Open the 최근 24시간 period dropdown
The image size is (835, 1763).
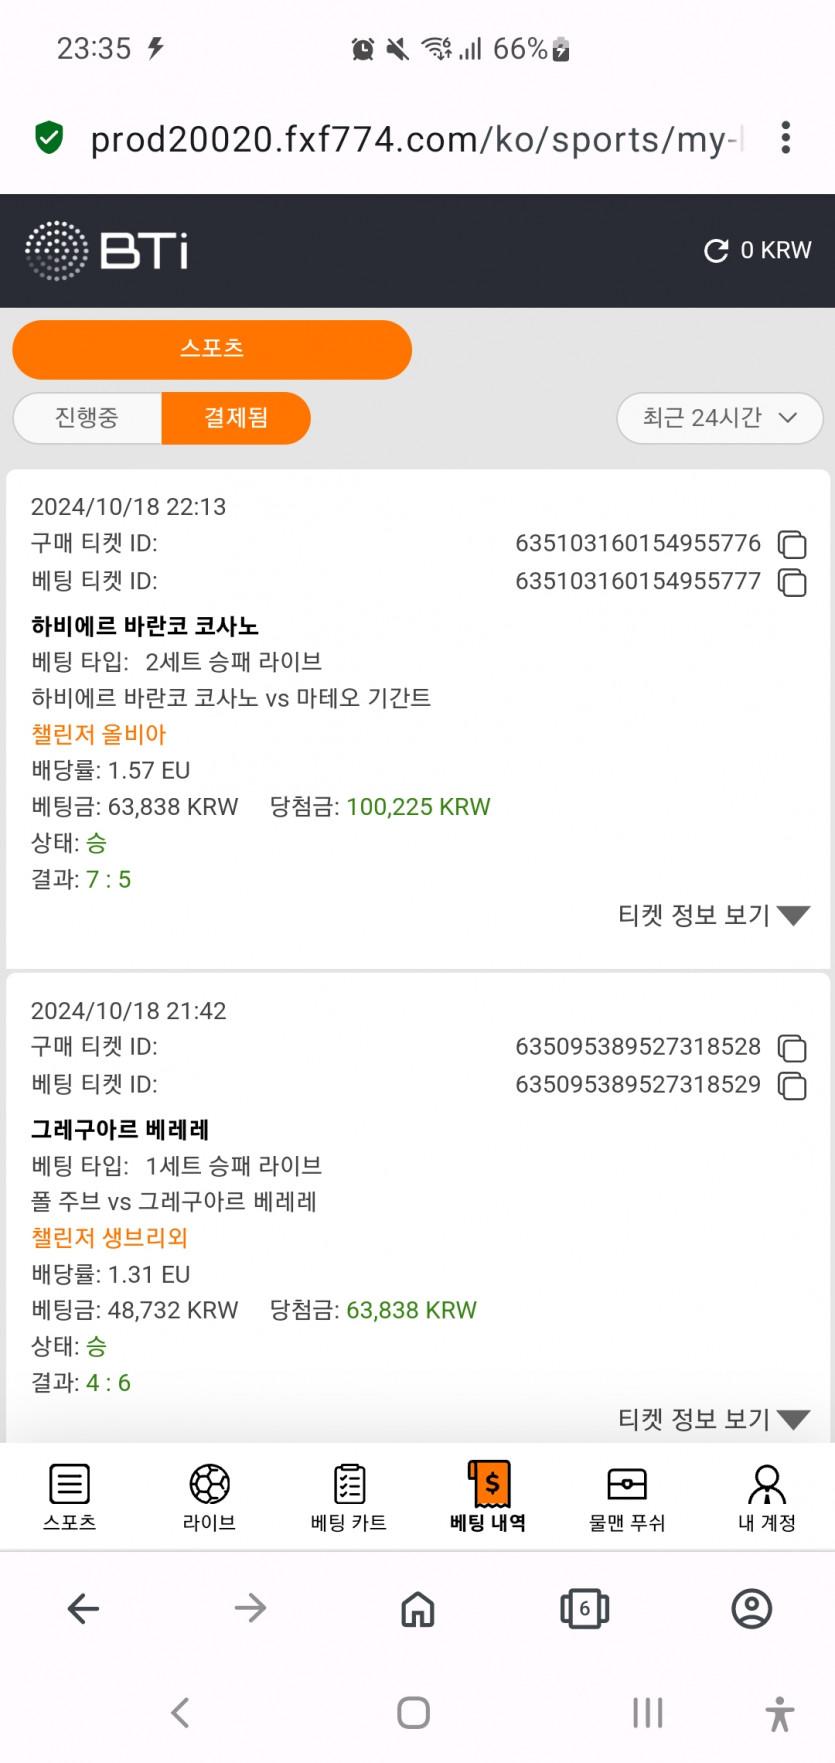tap(719, 418)
